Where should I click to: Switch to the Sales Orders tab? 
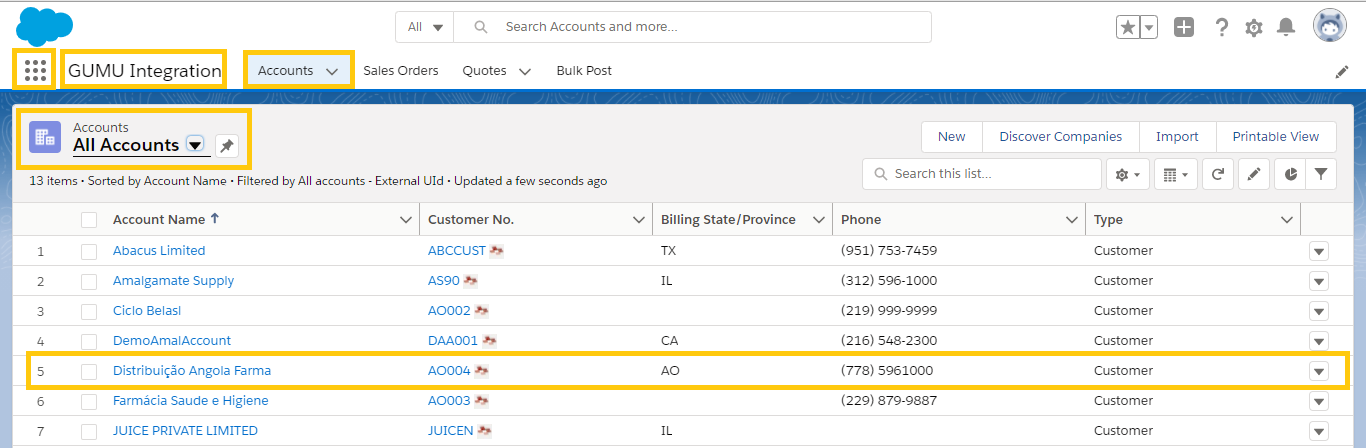tap(401, 71)
